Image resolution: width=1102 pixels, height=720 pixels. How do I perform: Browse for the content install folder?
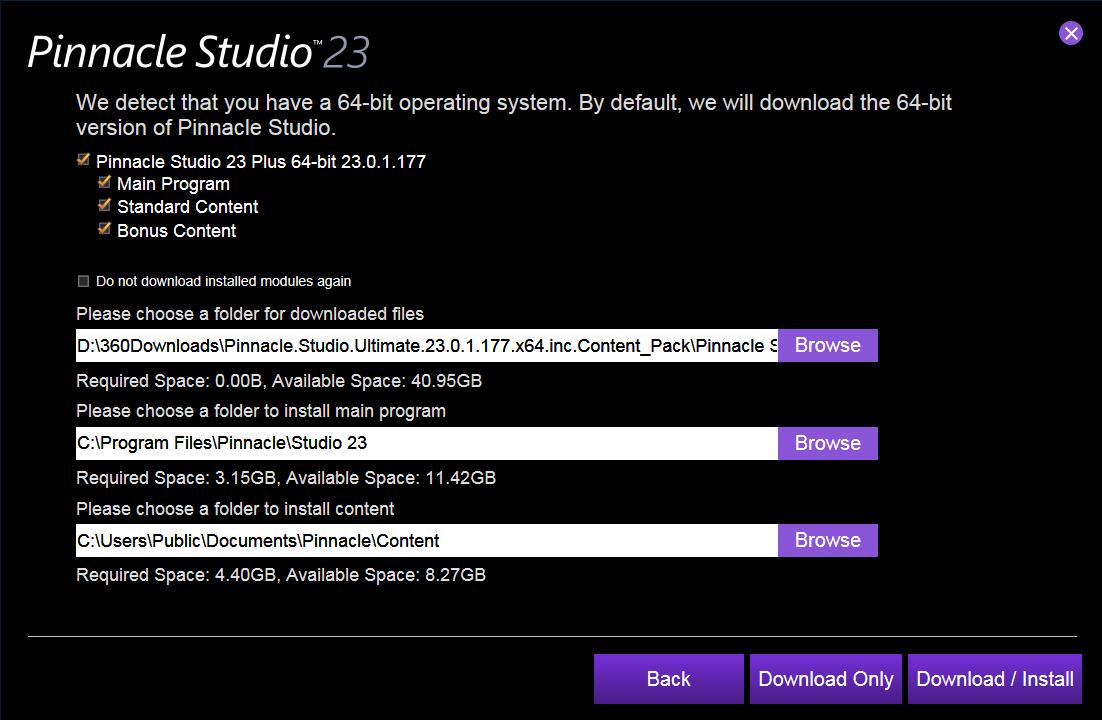827,540
